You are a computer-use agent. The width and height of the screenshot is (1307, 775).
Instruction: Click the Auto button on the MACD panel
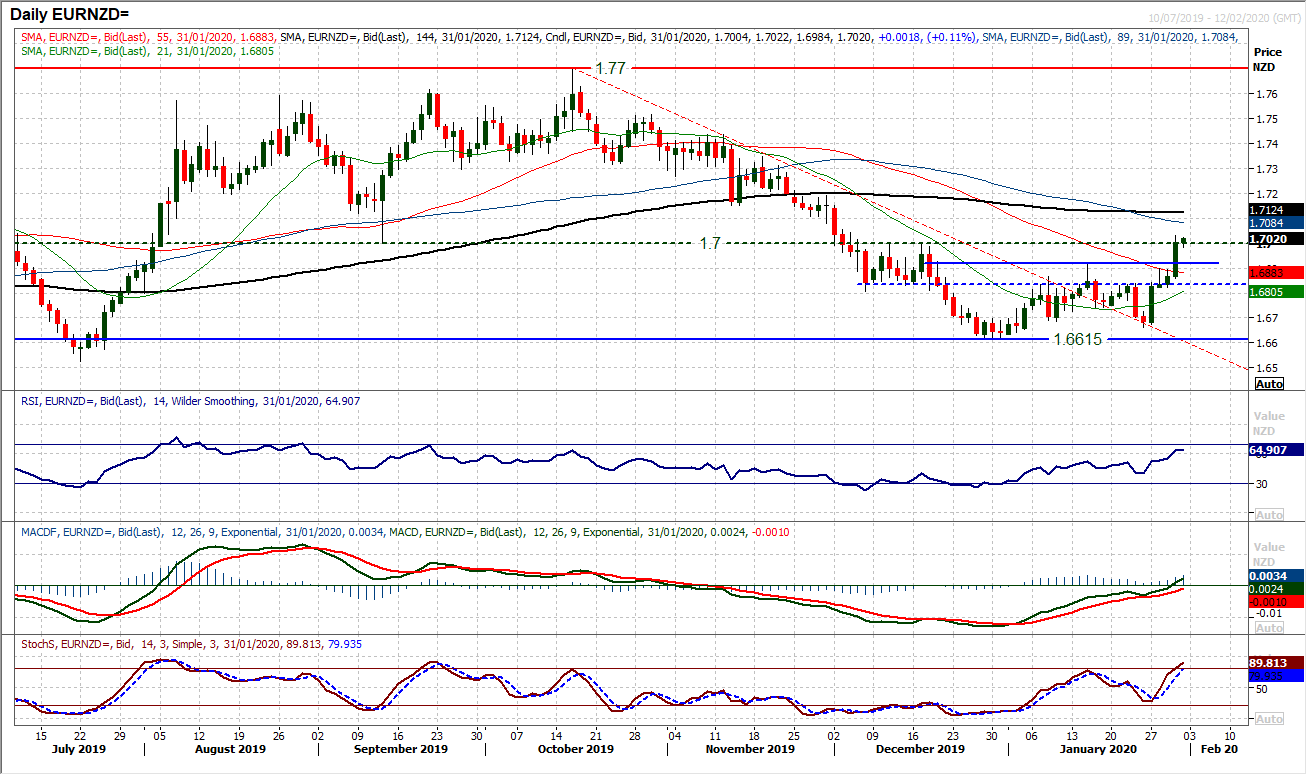pyautogui.click(x=1269, y=627)
